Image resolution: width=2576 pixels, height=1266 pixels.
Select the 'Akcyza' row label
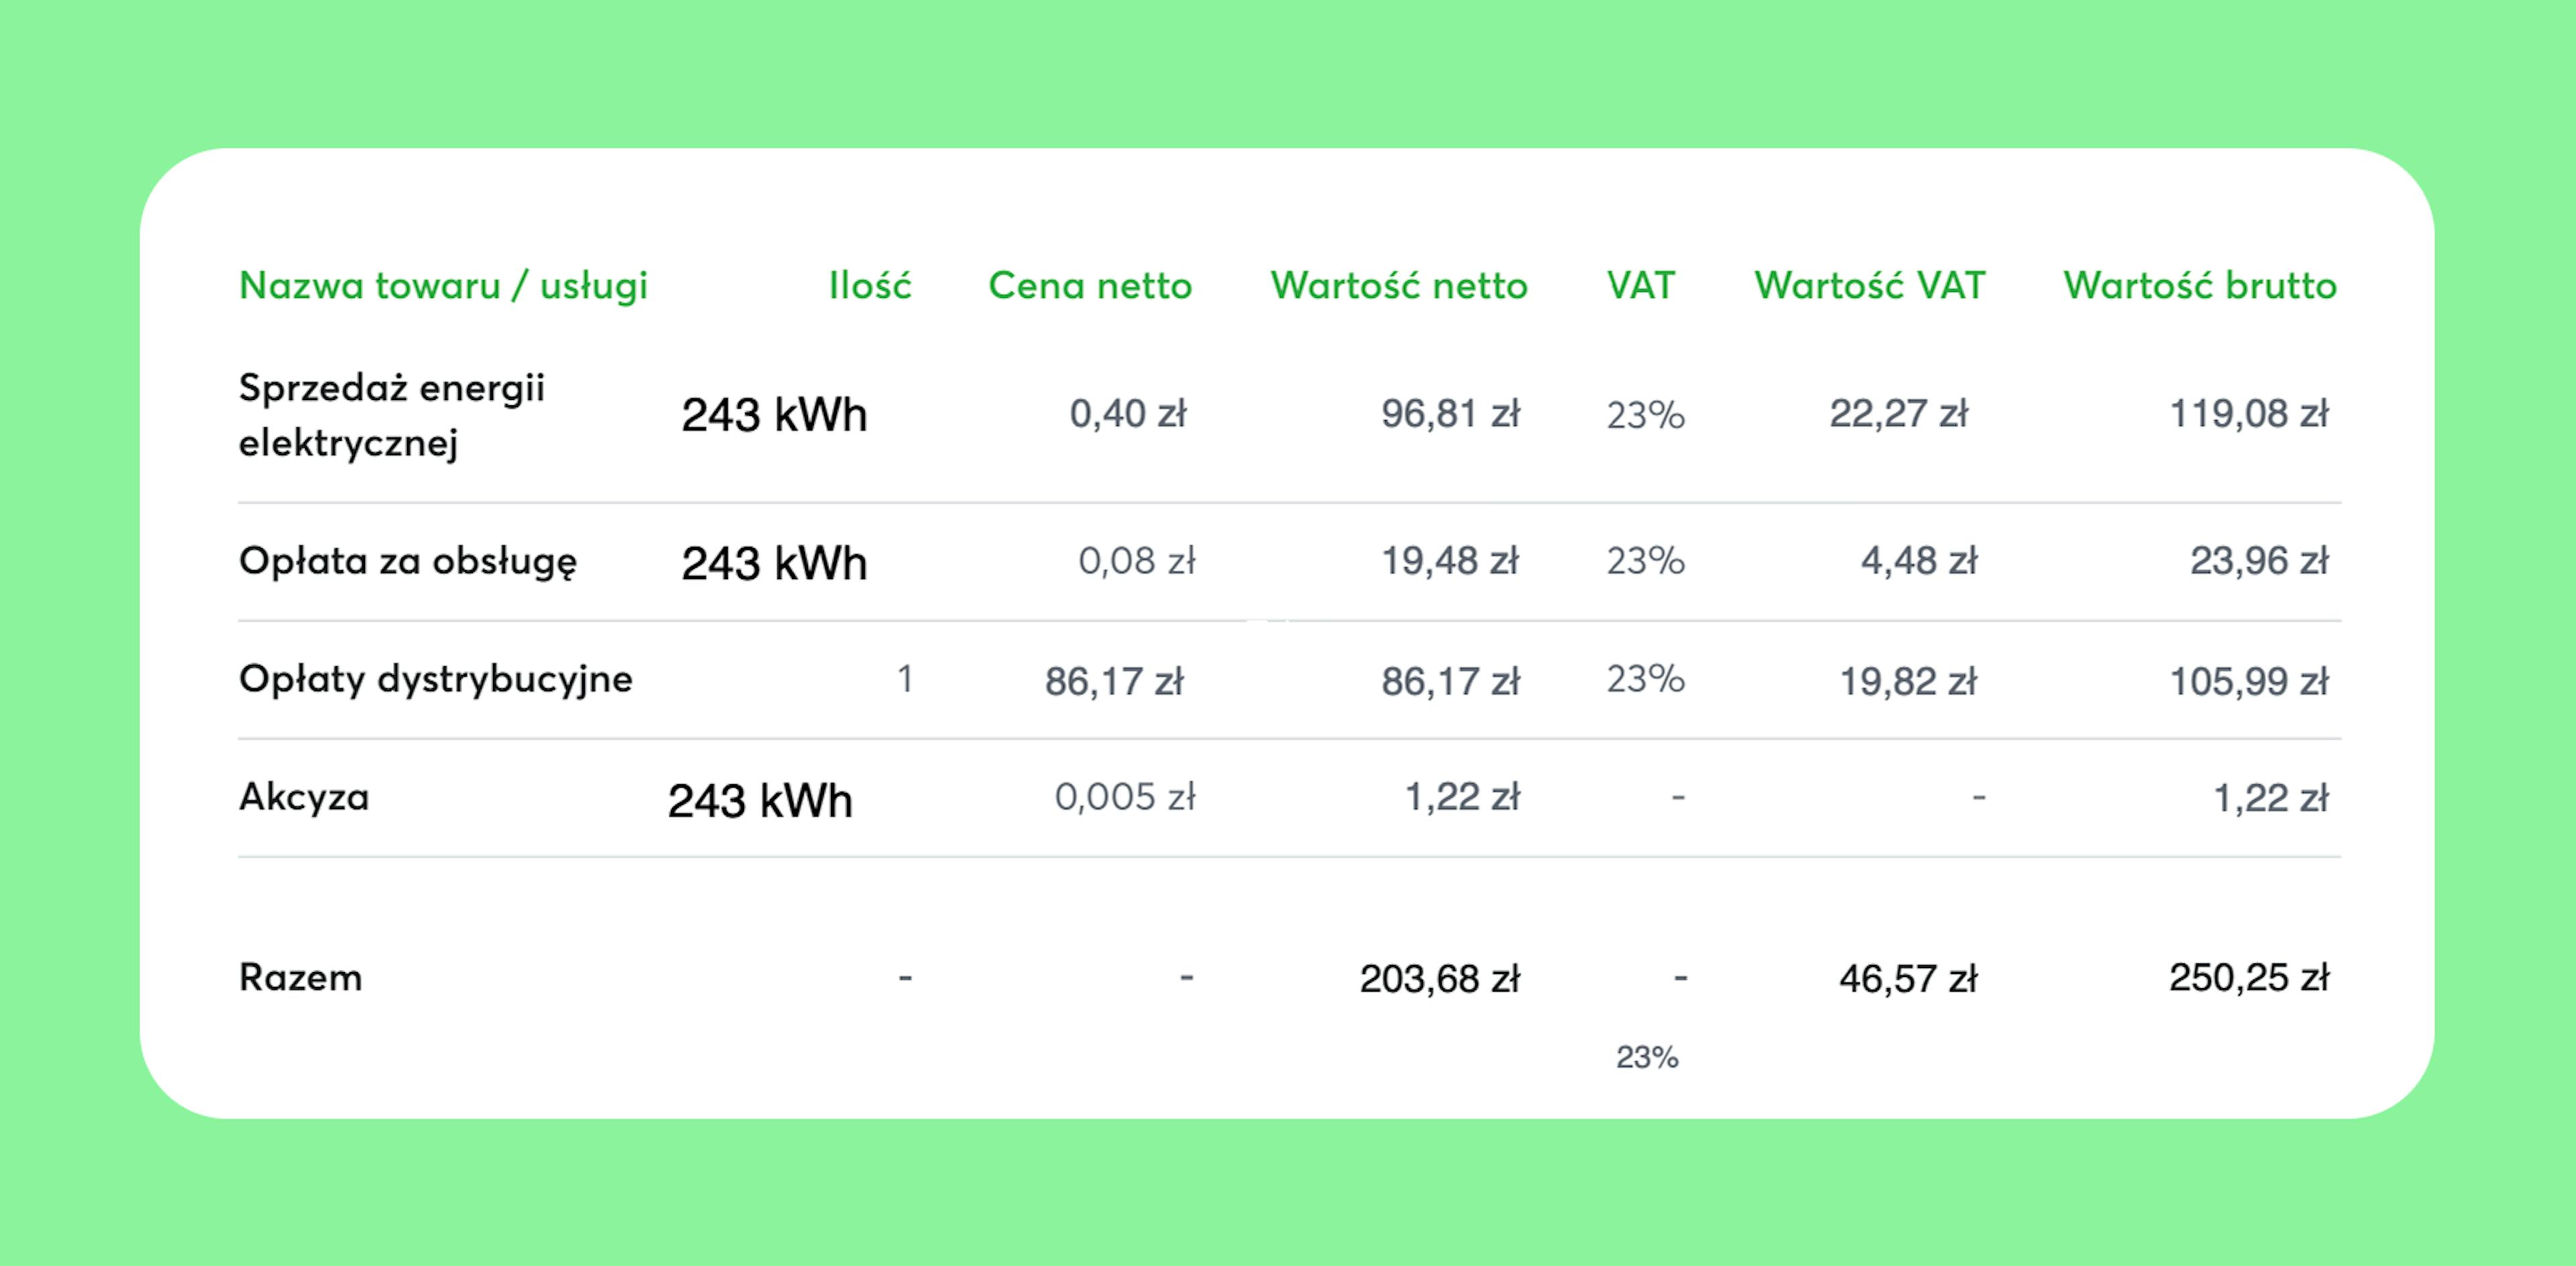304,798
